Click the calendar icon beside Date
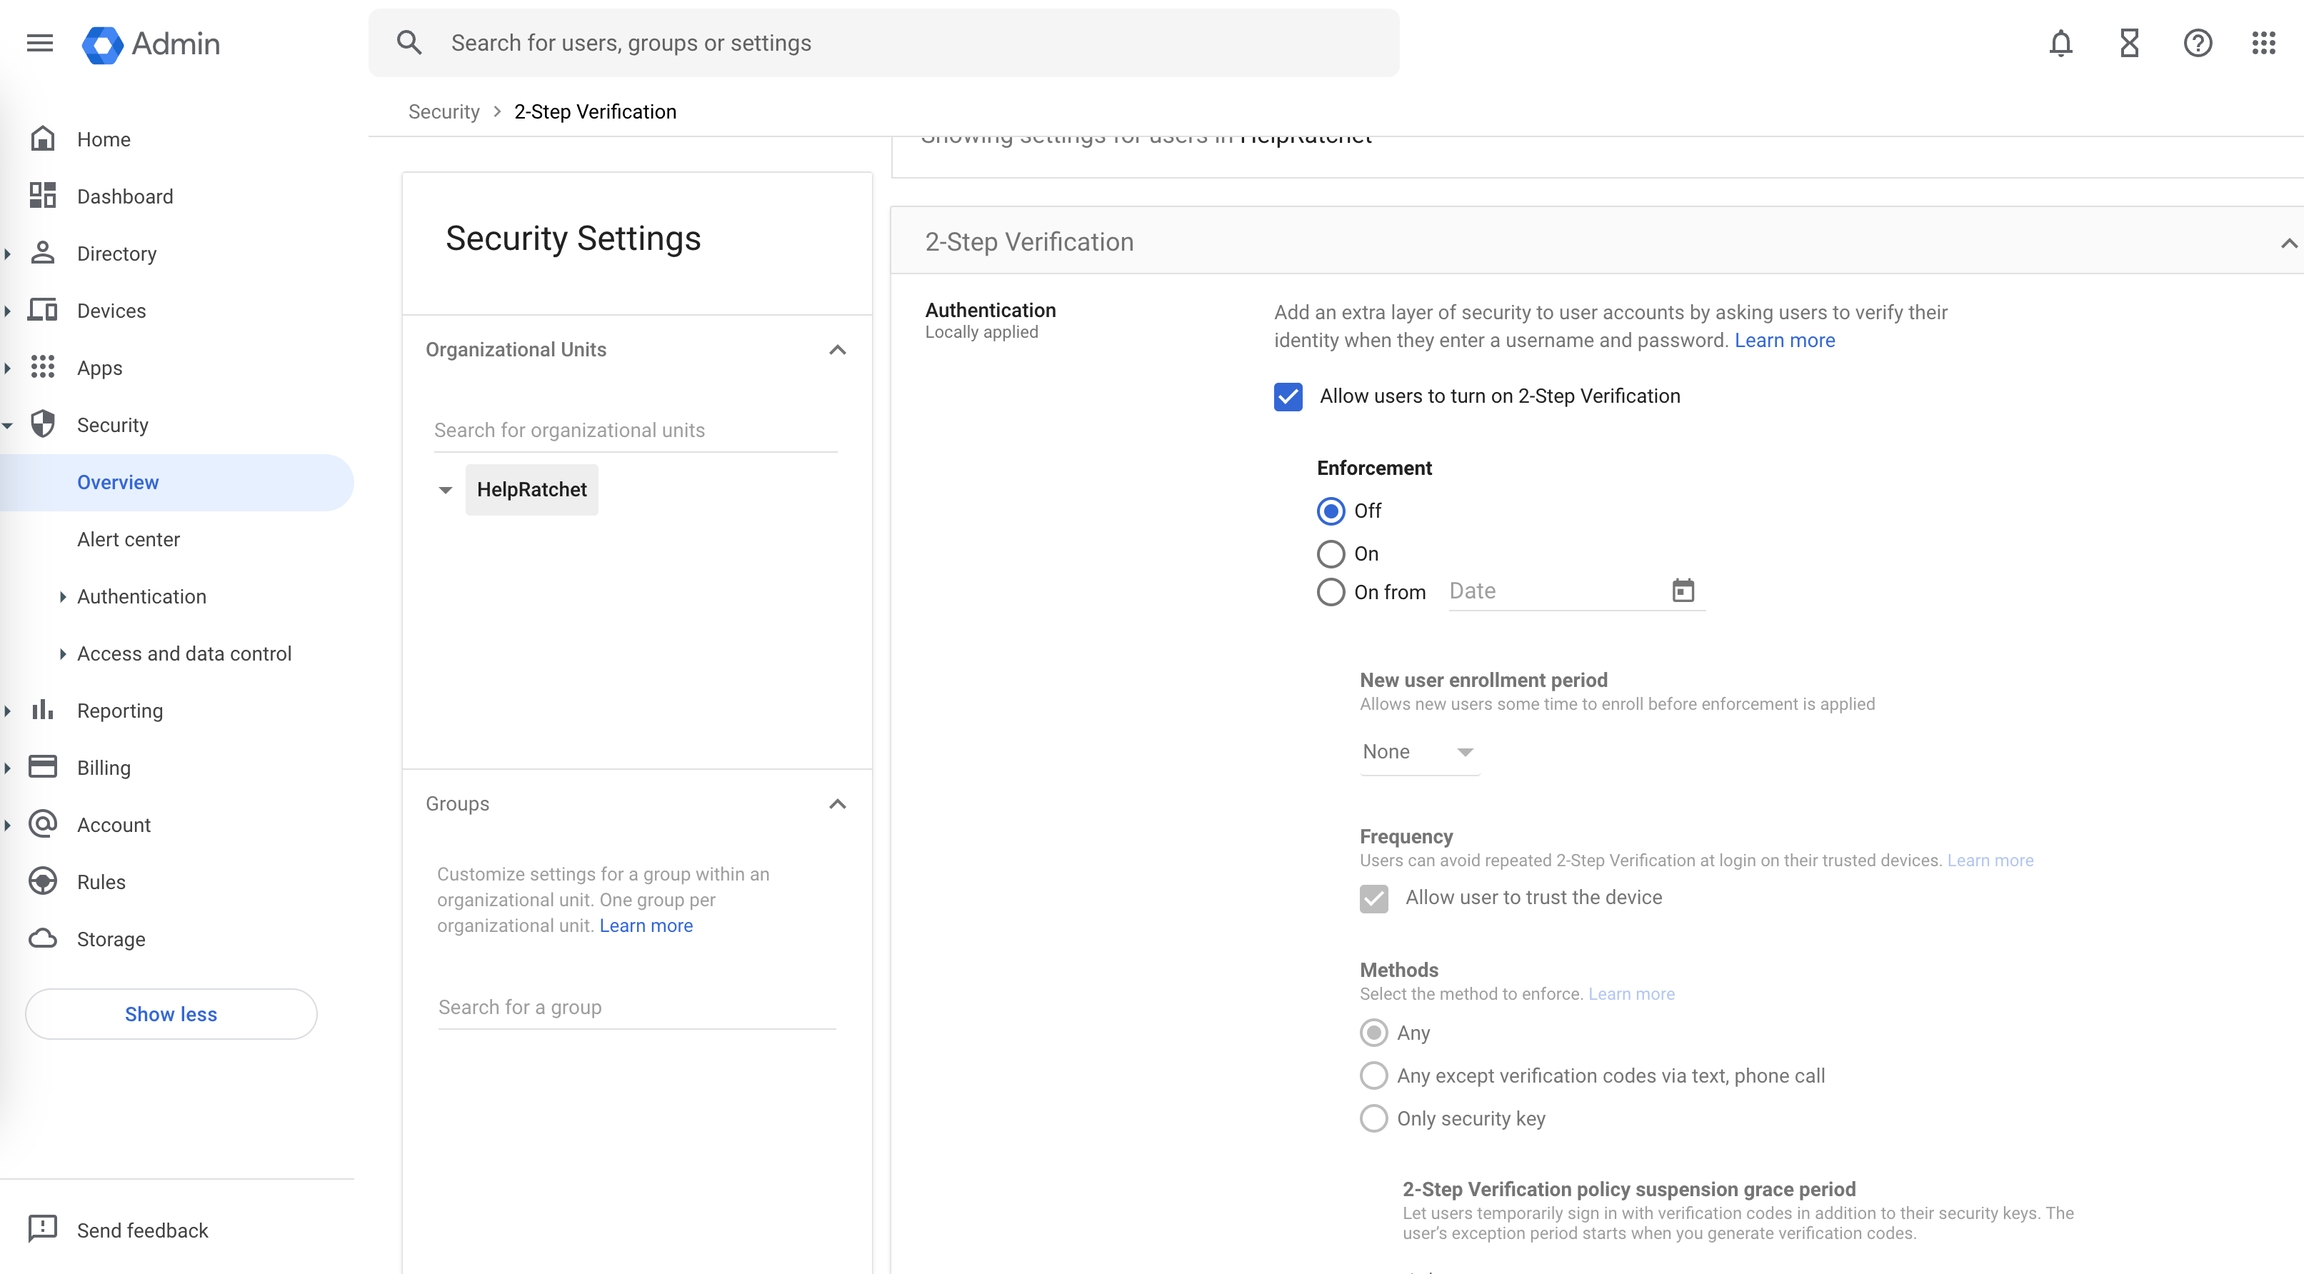The height and width of the screenshot is (1274, 2304). [x=1683, y=591]
